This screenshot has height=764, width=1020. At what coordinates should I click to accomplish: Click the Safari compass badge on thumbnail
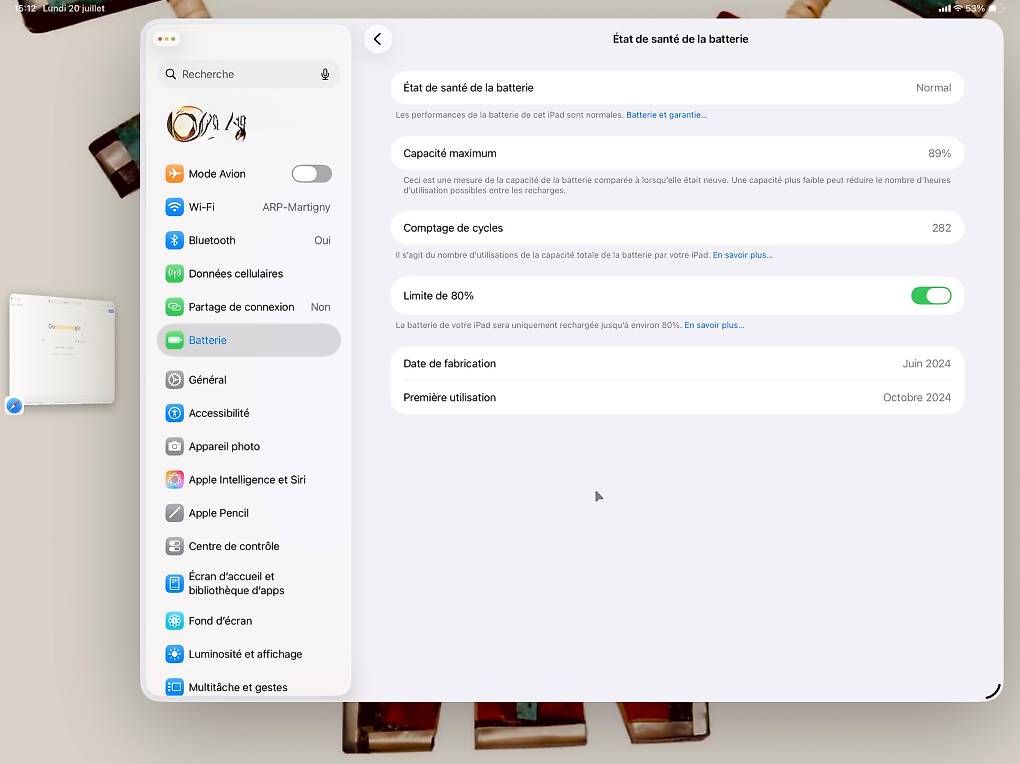(x=14, y=406)
